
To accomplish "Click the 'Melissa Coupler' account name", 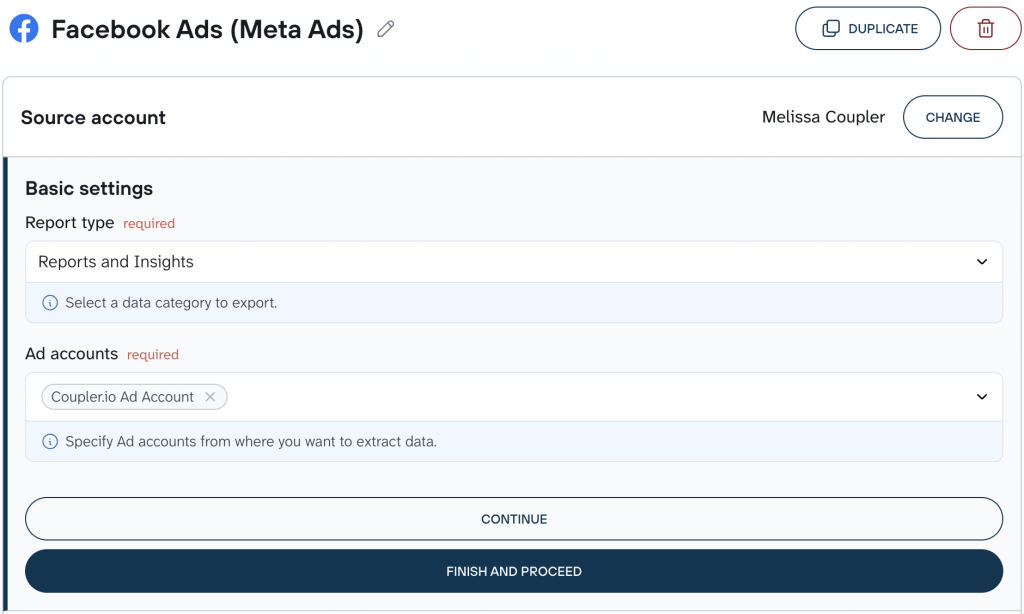I will [x=824, y=117].
